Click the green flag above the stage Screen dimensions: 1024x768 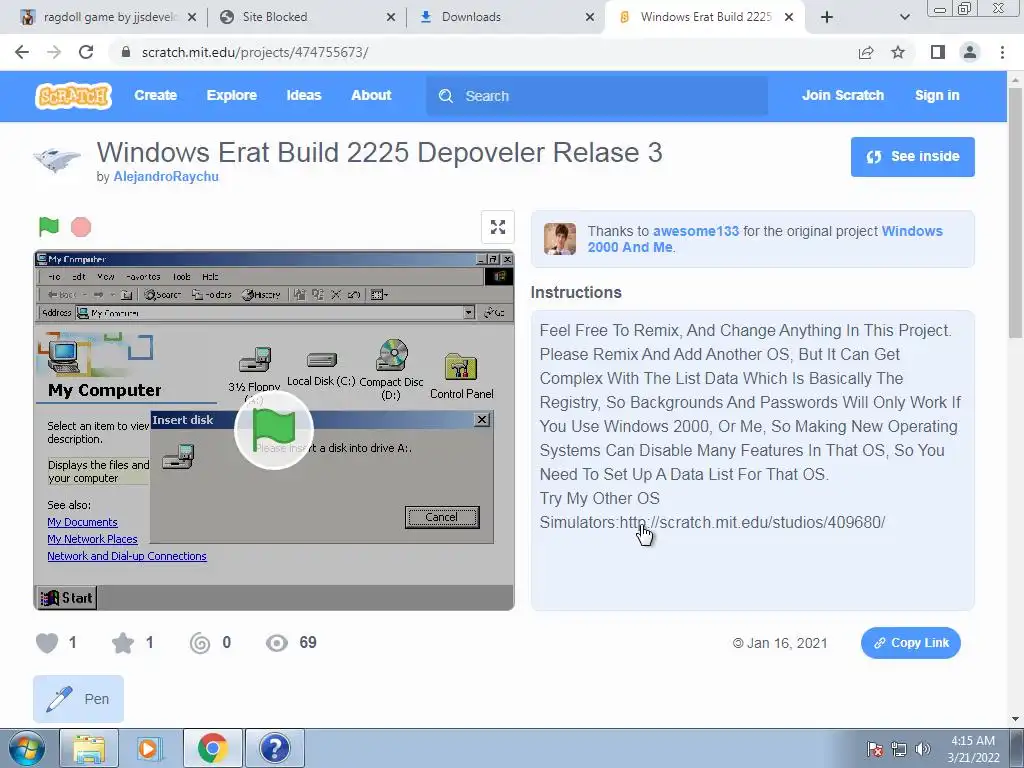tap(49, 227)
